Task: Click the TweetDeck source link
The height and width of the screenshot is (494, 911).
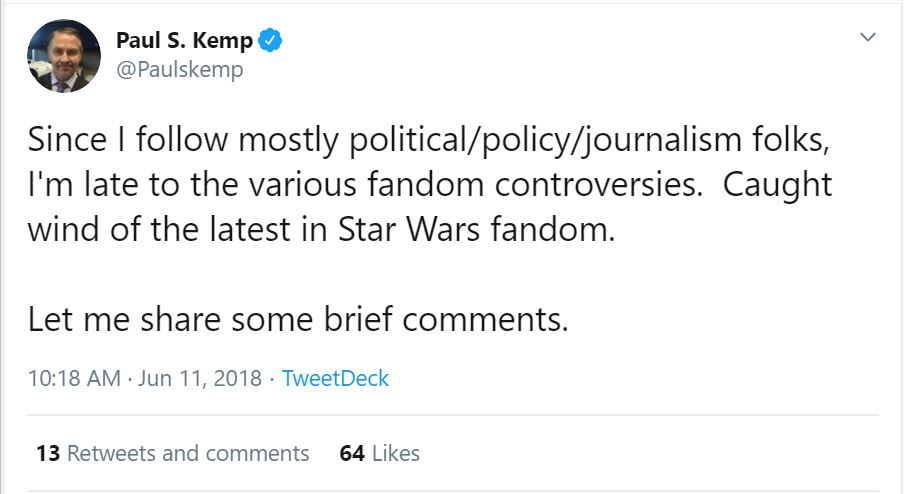Action: (335, 379)
